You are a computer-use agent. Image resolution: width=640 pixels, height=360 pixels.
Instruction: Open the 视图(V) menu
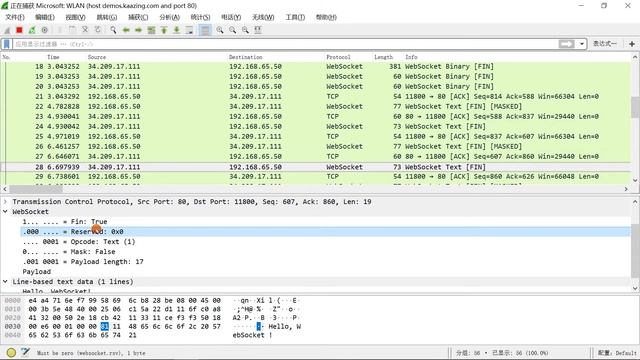coord(75,17)
